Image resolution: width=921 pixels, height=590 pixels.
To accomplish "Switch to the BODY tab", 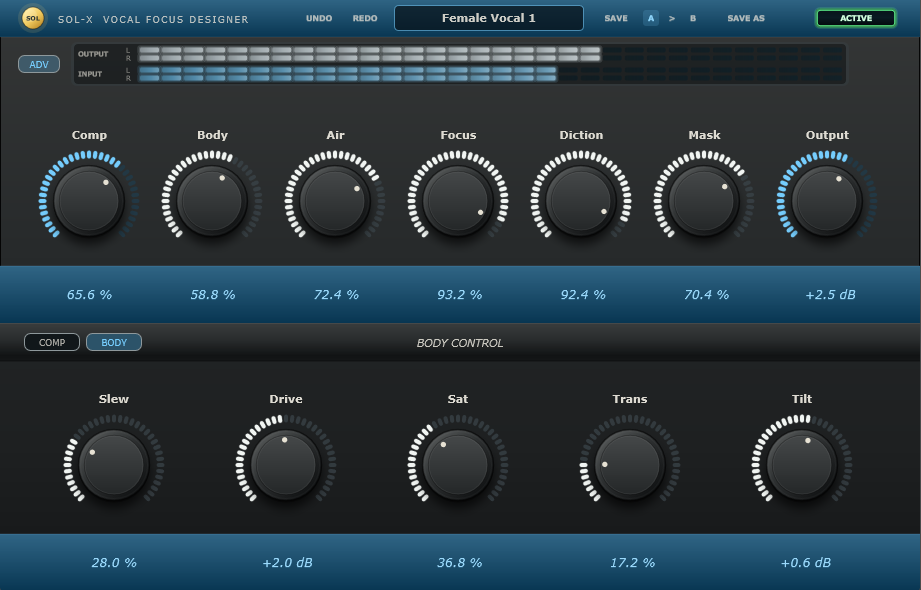I will pyautogui.click(x=114, y=342).
